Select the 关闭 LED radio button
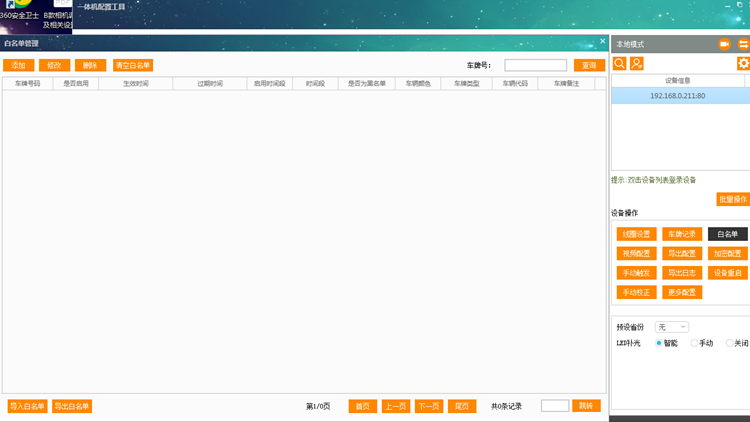Image resolution: width=750 pixels, height=422 pixels. click(729, 343)
